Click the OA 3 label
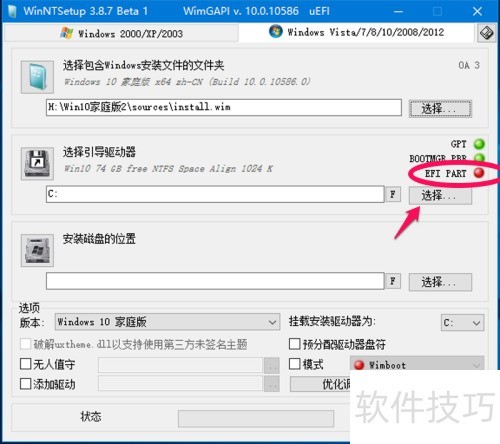This screenshot has height=444, width=500. 469,65
